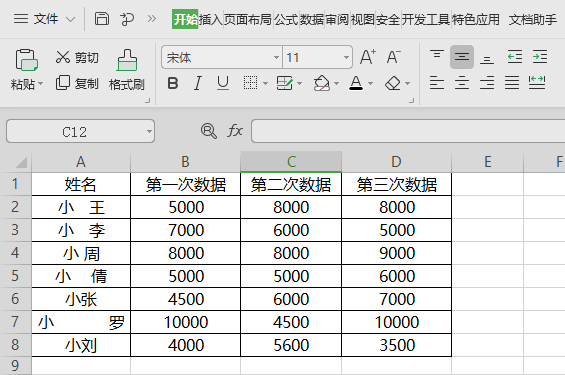Select cell containing 姓名
This screenshot has width=565, height=375.
81,184
